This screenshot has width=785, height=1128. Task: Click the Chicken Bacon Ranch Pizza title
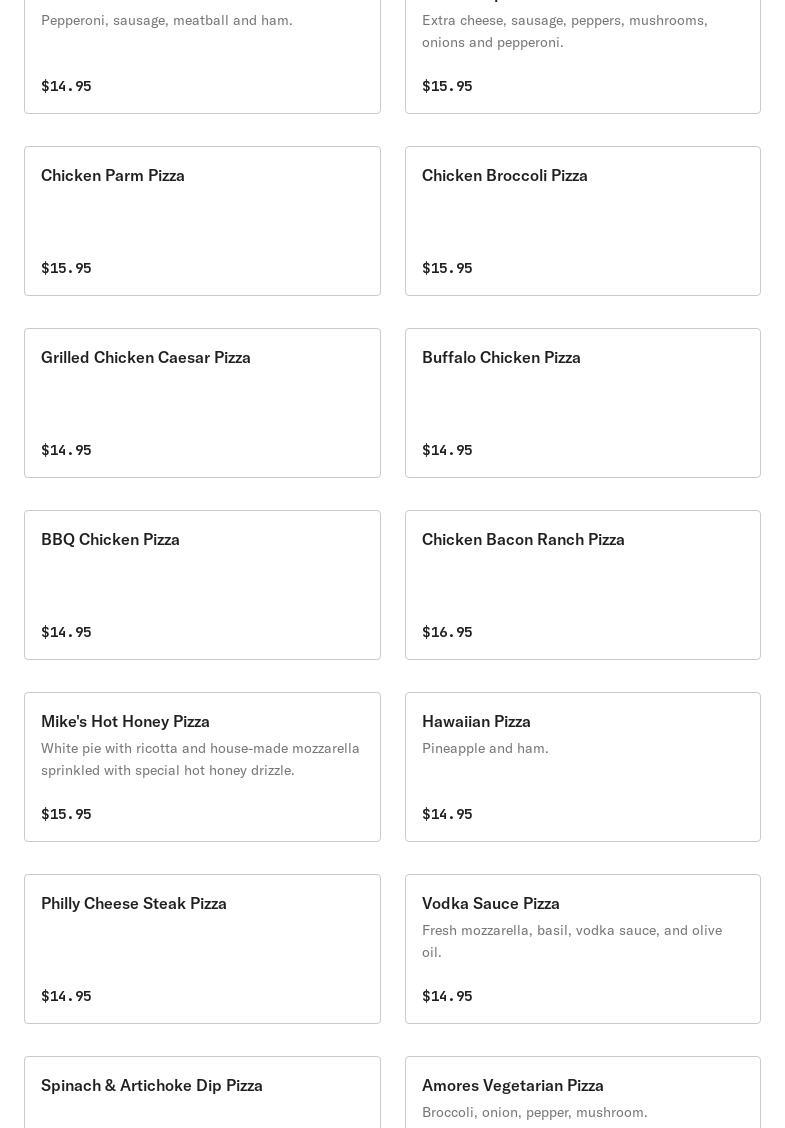click(523, 540)
